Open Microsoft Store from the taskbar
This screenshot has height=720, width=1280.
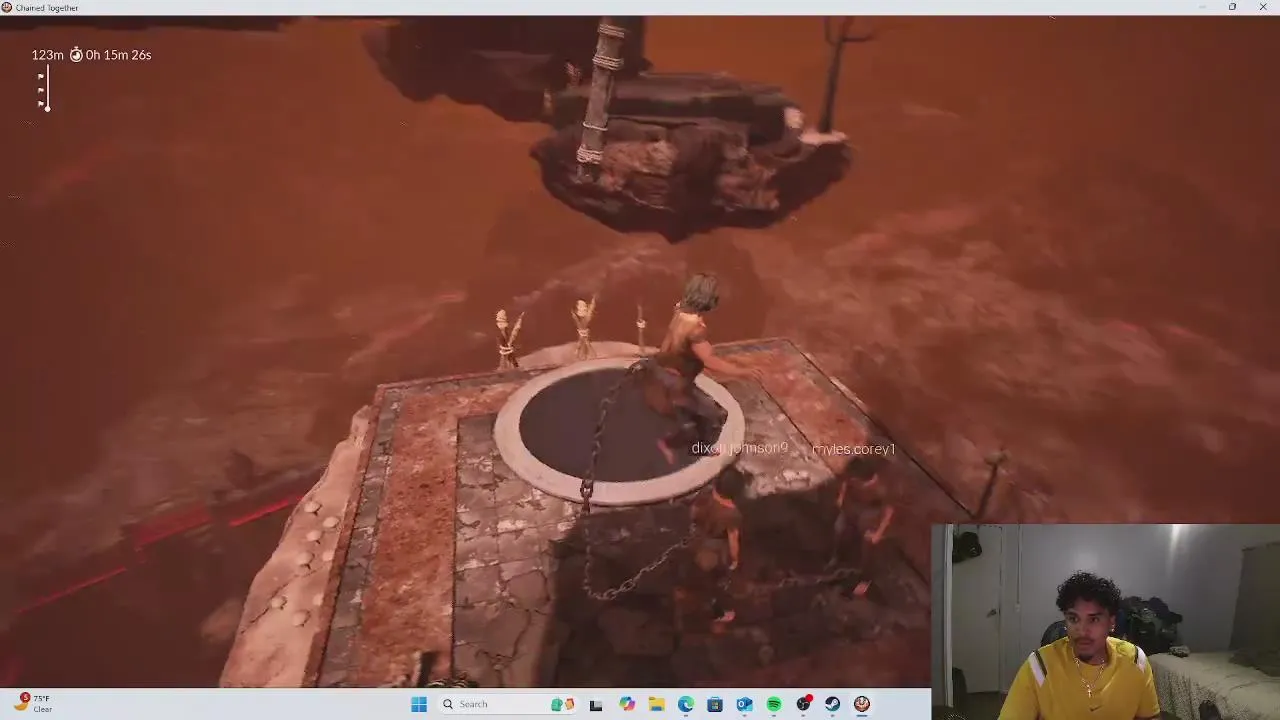coord(715,704)
